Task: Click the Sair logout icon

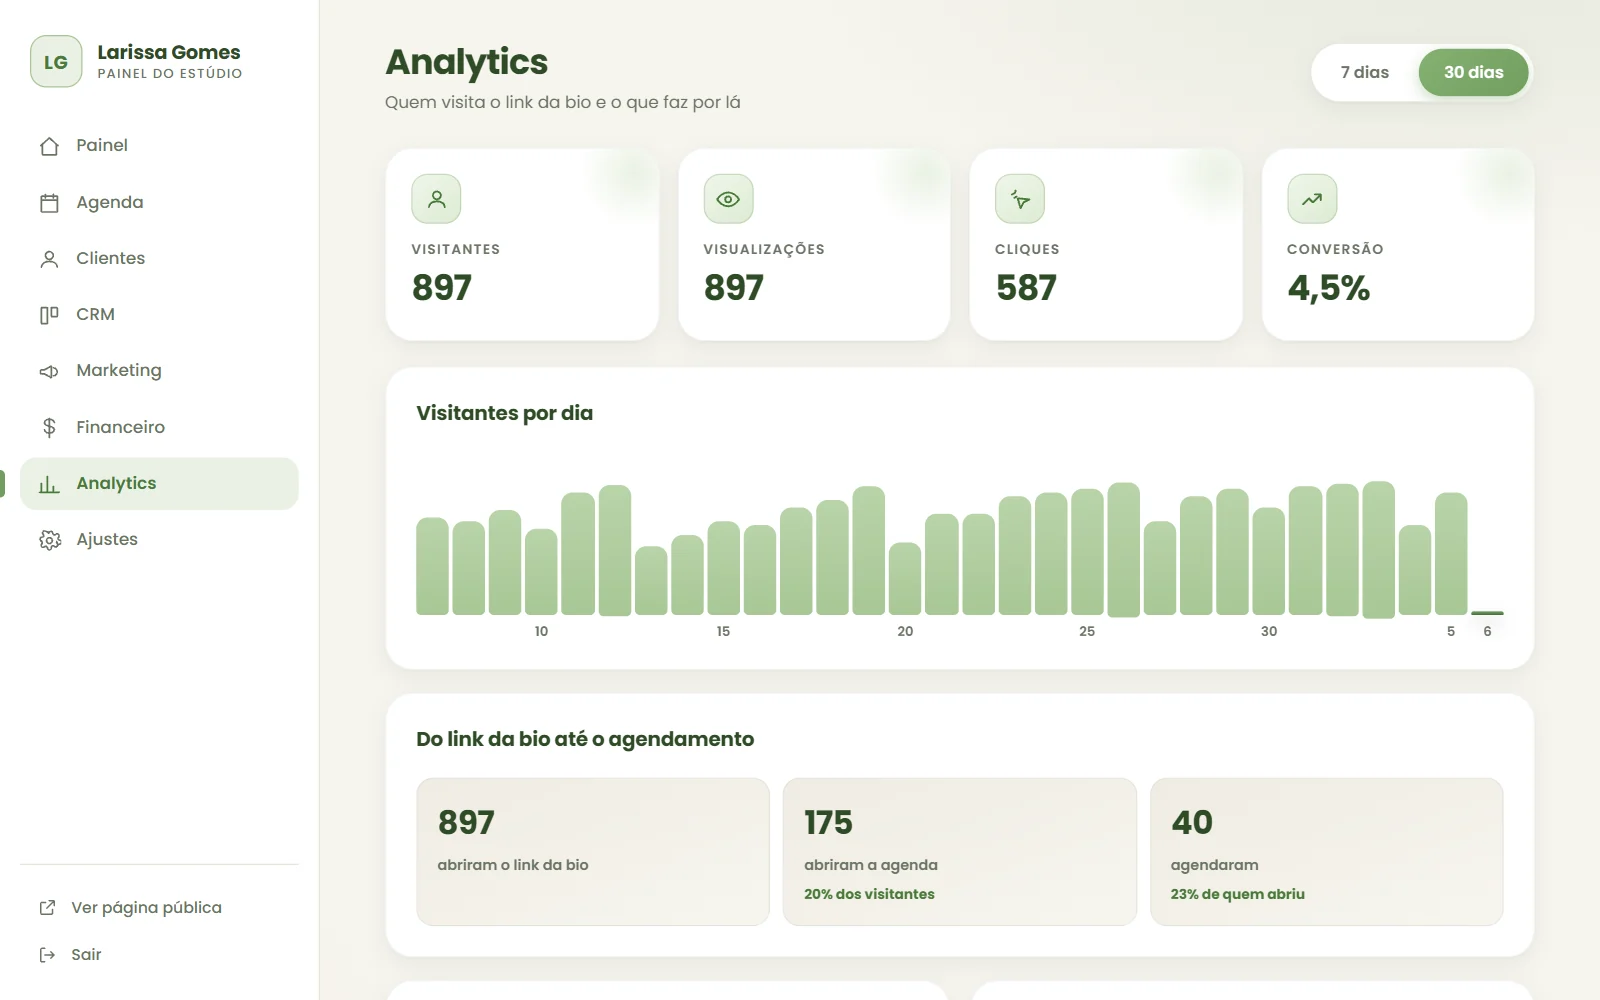Action: (47, 955)
